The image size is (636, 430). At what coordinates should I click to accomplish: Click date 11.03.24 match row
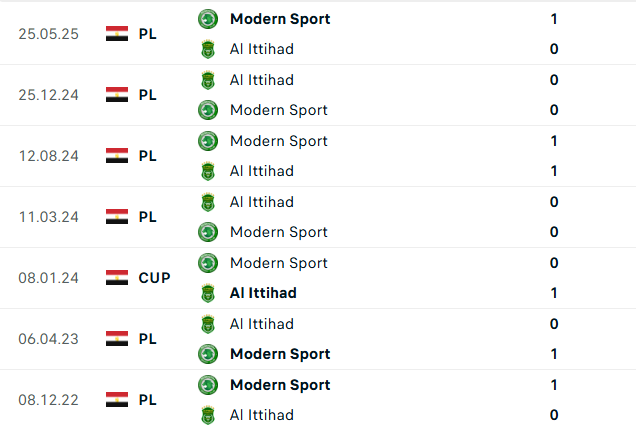click(48, 217)
